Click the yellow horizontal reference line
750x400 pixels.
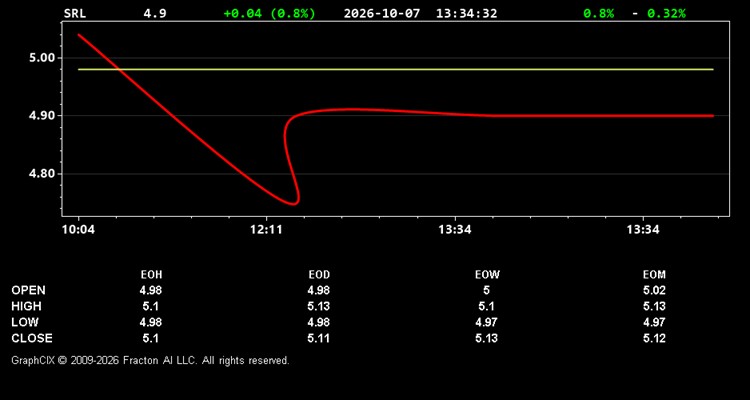pos(396,69)
